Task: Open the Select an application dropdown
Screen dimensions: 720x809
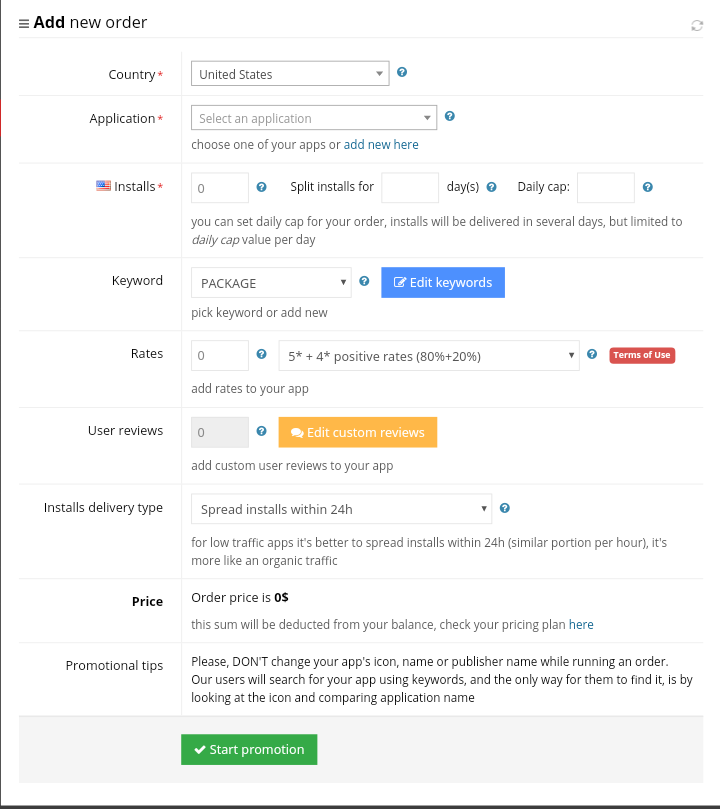Action: pyautogui.click(x=314, y=118)
